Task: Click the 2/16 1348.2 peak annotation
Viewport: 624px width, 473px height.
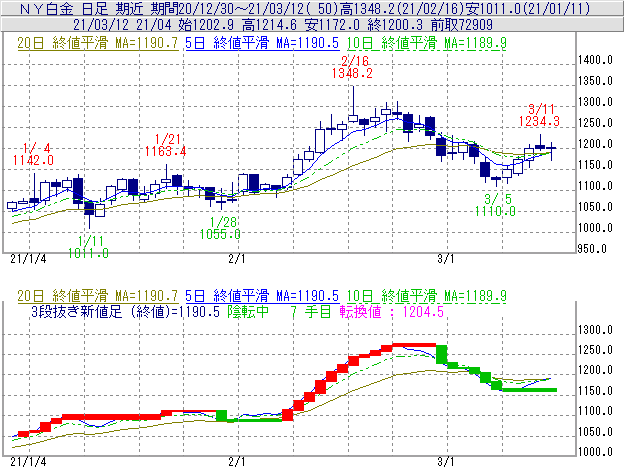Action: (x=352, y=67)
